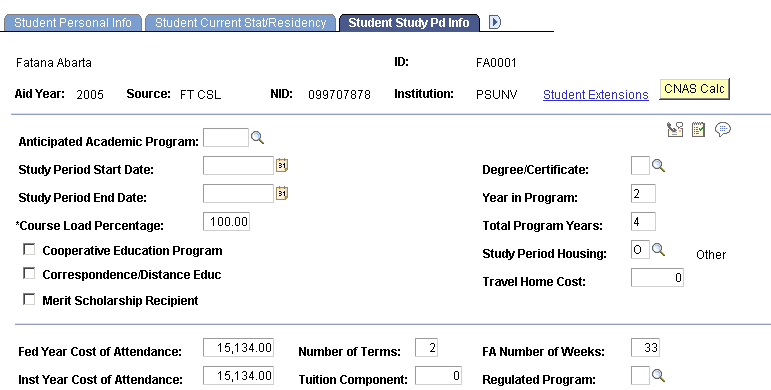Click the CNAS Calc button
Screen dimensions: 771x390
coord(694,89)
